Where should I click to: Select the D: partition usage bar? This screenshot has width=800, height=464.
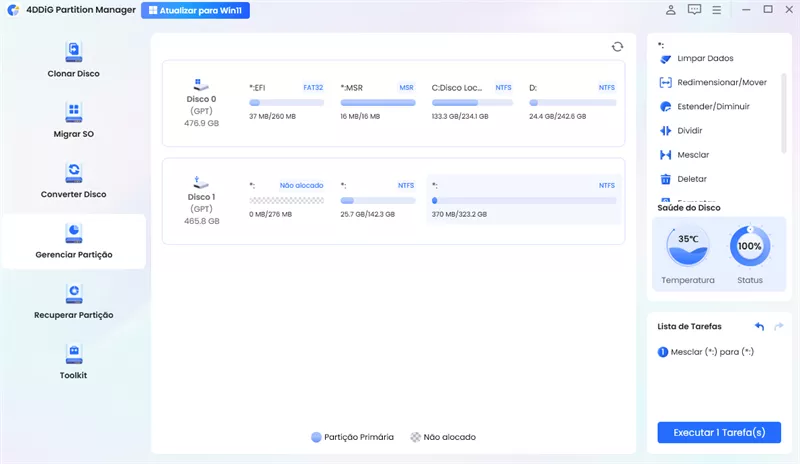(x=572, y=102)
